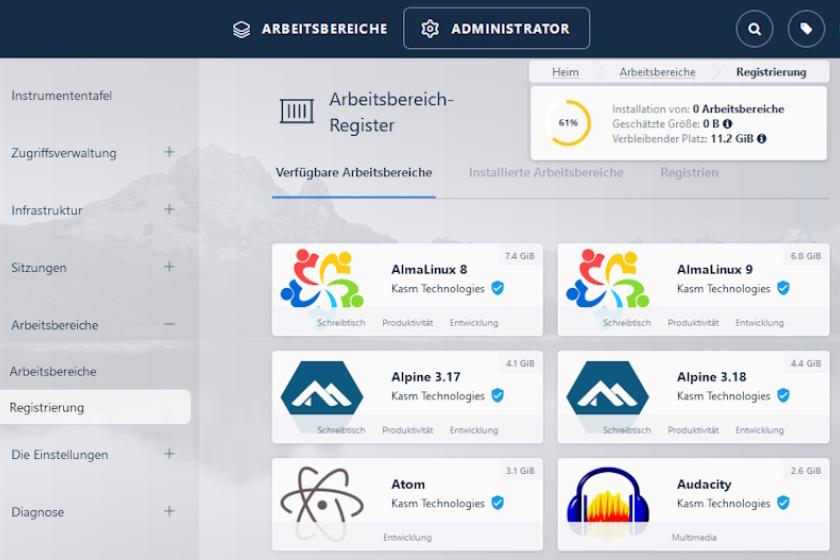Open Arbeitsbereiche sub-item in sidebar

(53, 371)
